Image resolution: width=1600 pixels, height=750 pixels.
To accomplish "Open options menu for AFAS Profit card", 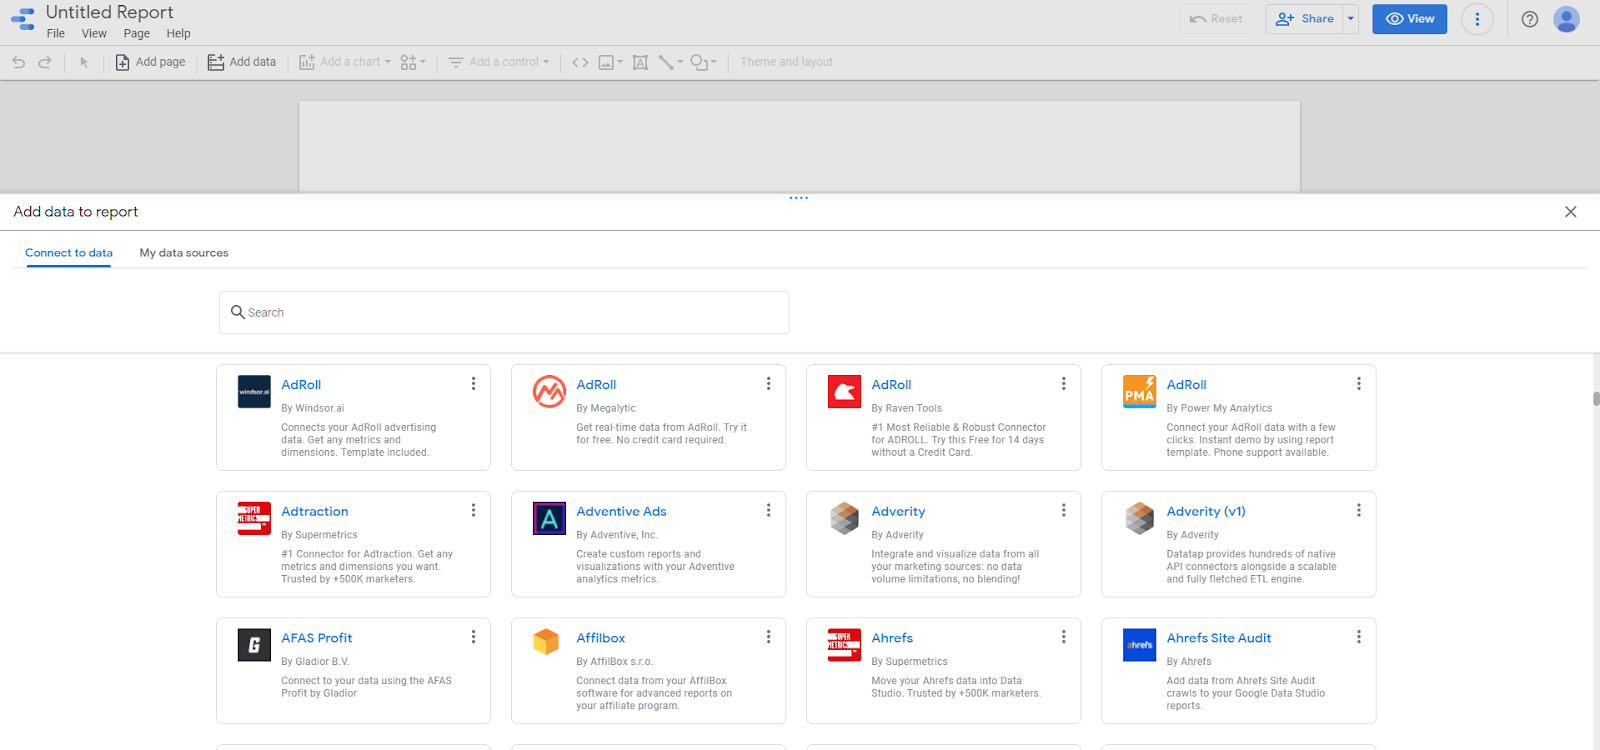I will click(473, 637).
